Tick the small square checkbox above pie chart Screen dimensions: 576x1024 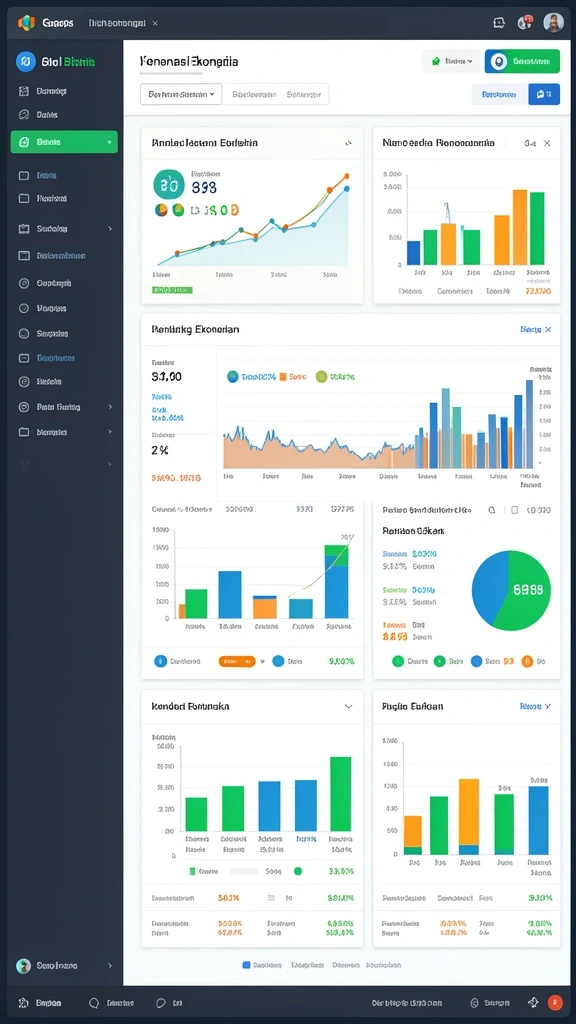pos(515,510)
